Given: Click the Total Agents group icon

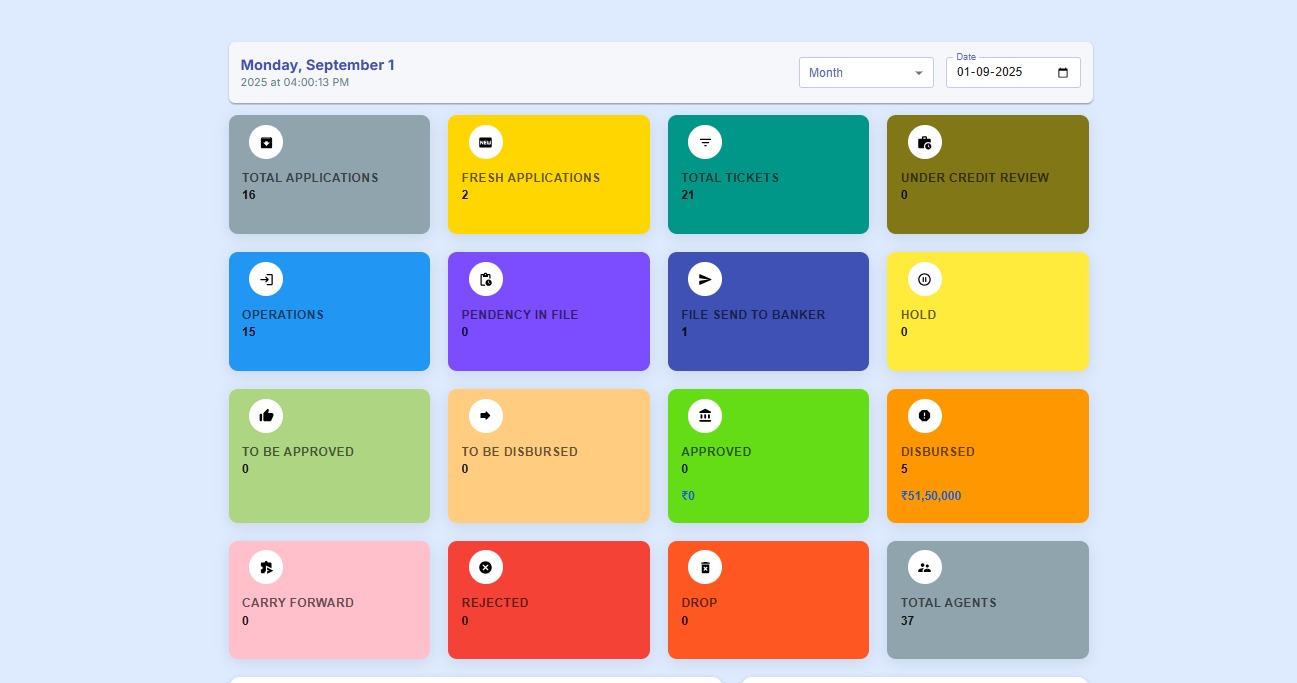Looking at the screenshot, I should tap(925, 567).
